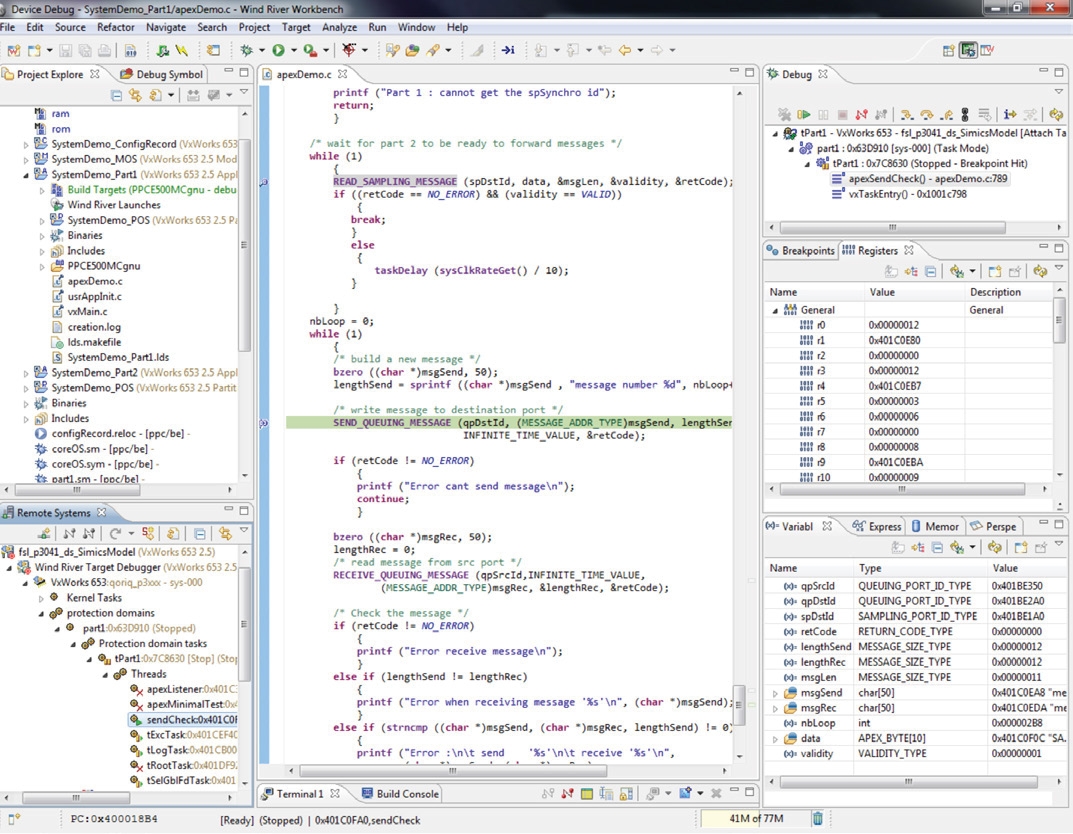Select apexSendCheck() stack frame
The width and height of the screenshot is (1073, 834).
pyautogui.click(x=919, y=179)
